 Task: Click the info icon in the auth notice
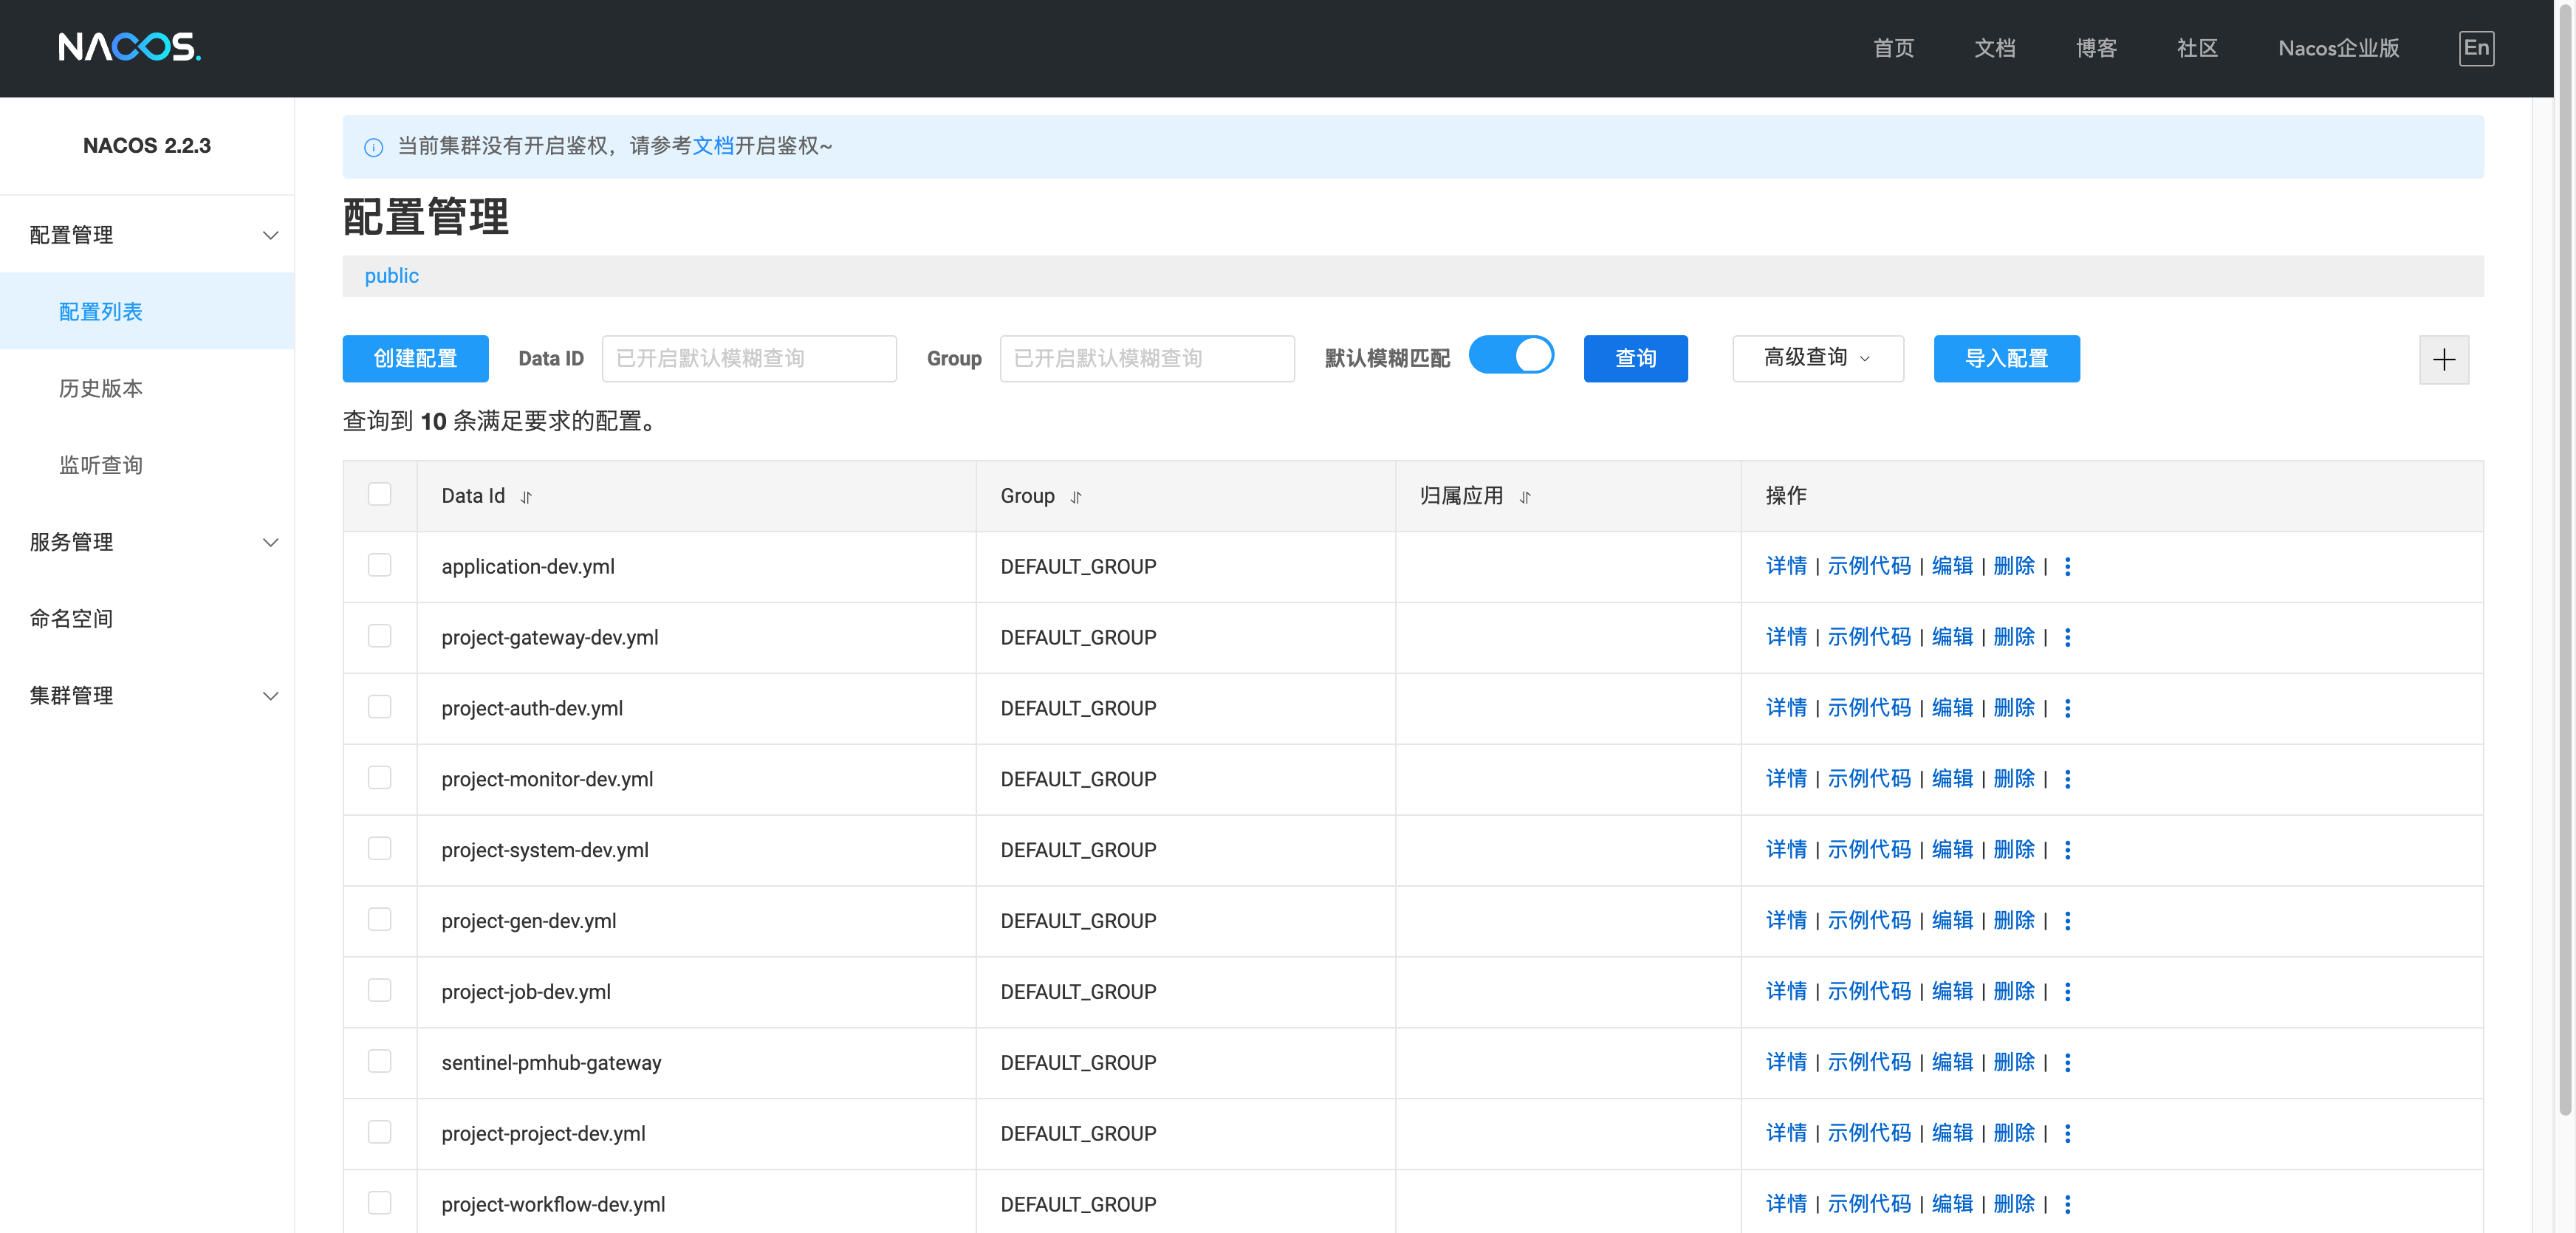pos(373,147)
